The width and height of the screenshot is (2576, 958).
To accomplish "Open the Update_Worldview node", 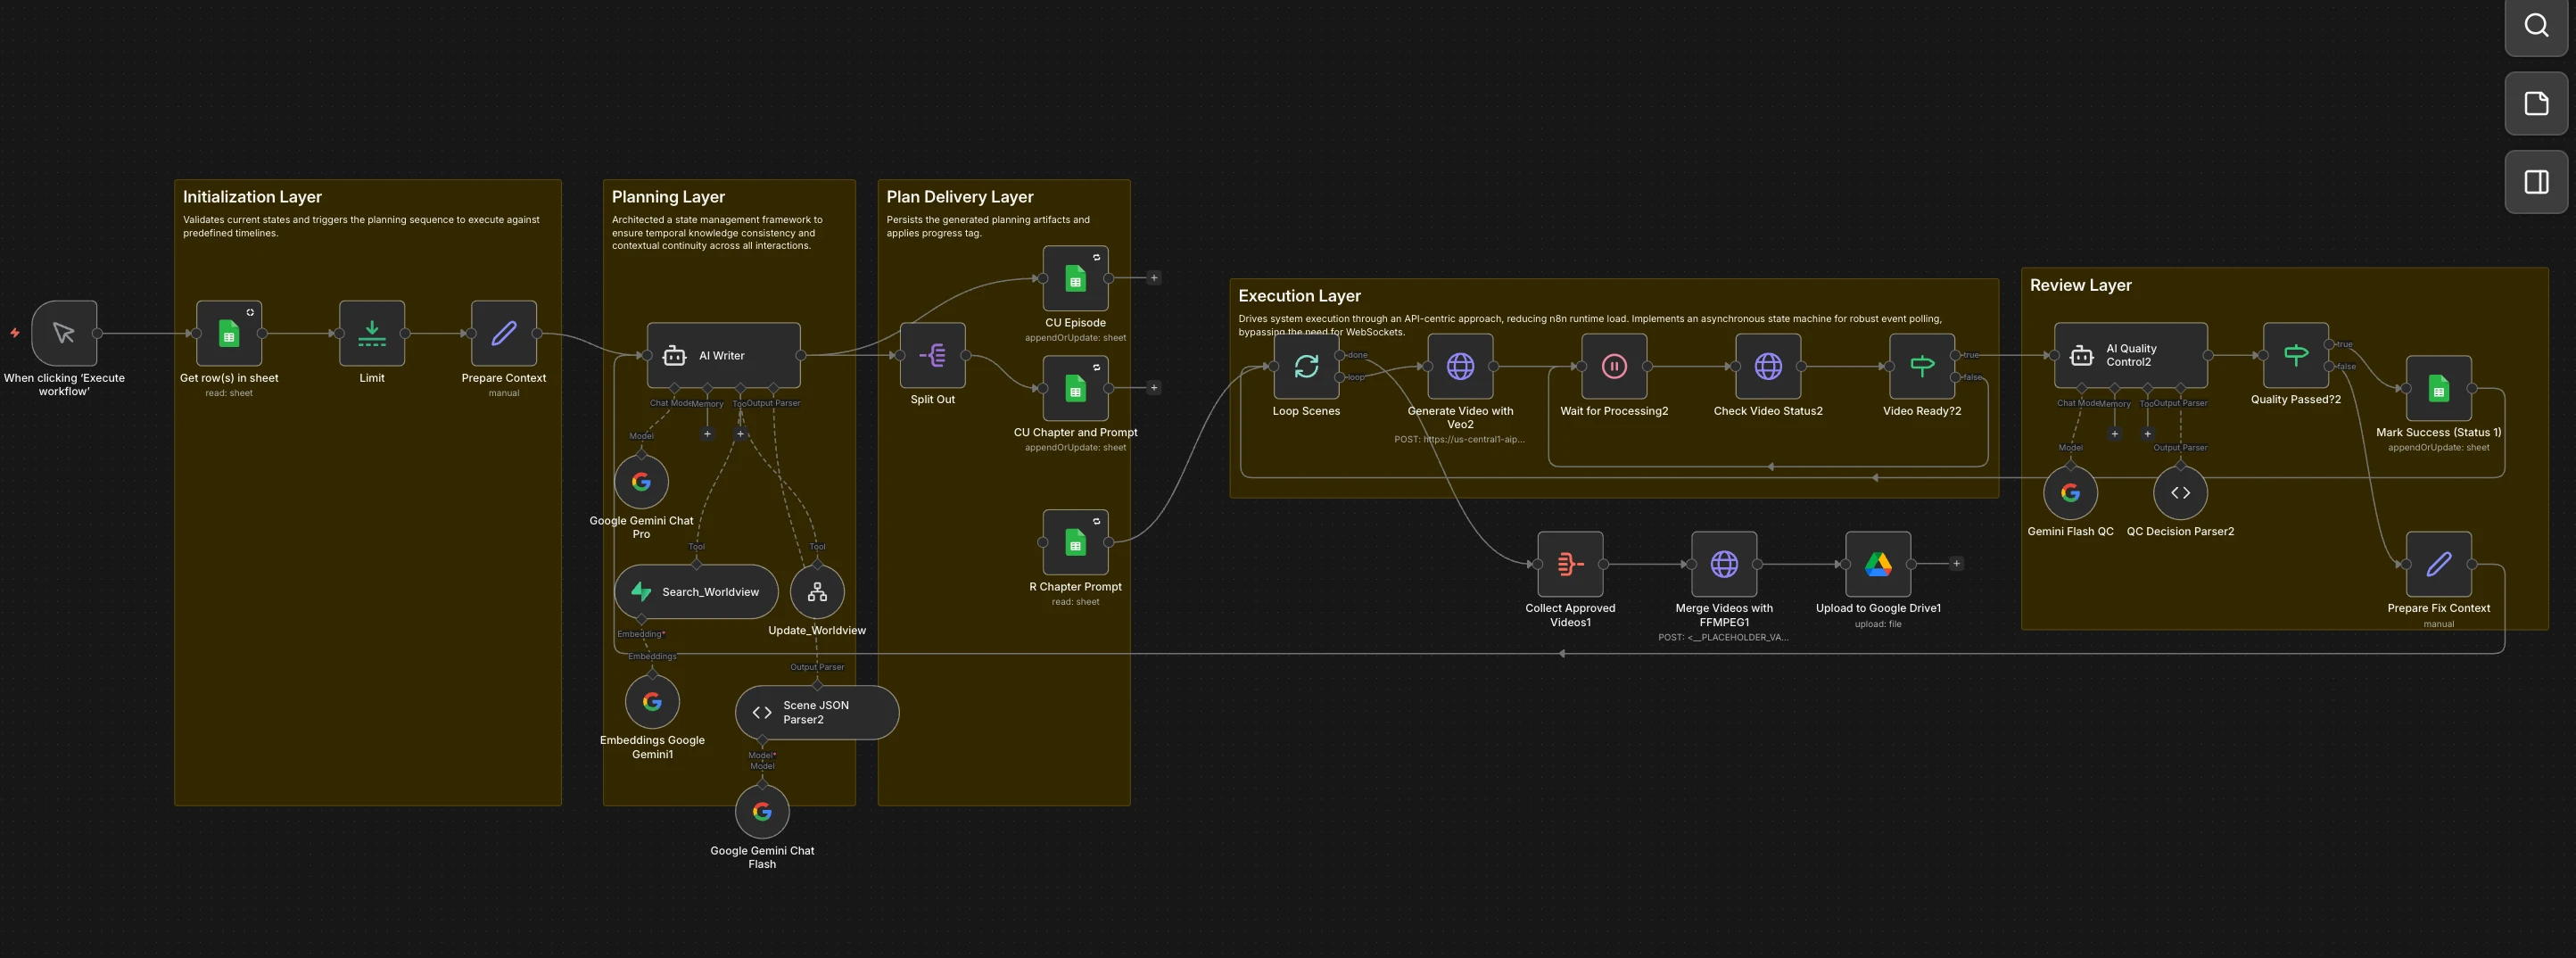I will tap(817, 592).
